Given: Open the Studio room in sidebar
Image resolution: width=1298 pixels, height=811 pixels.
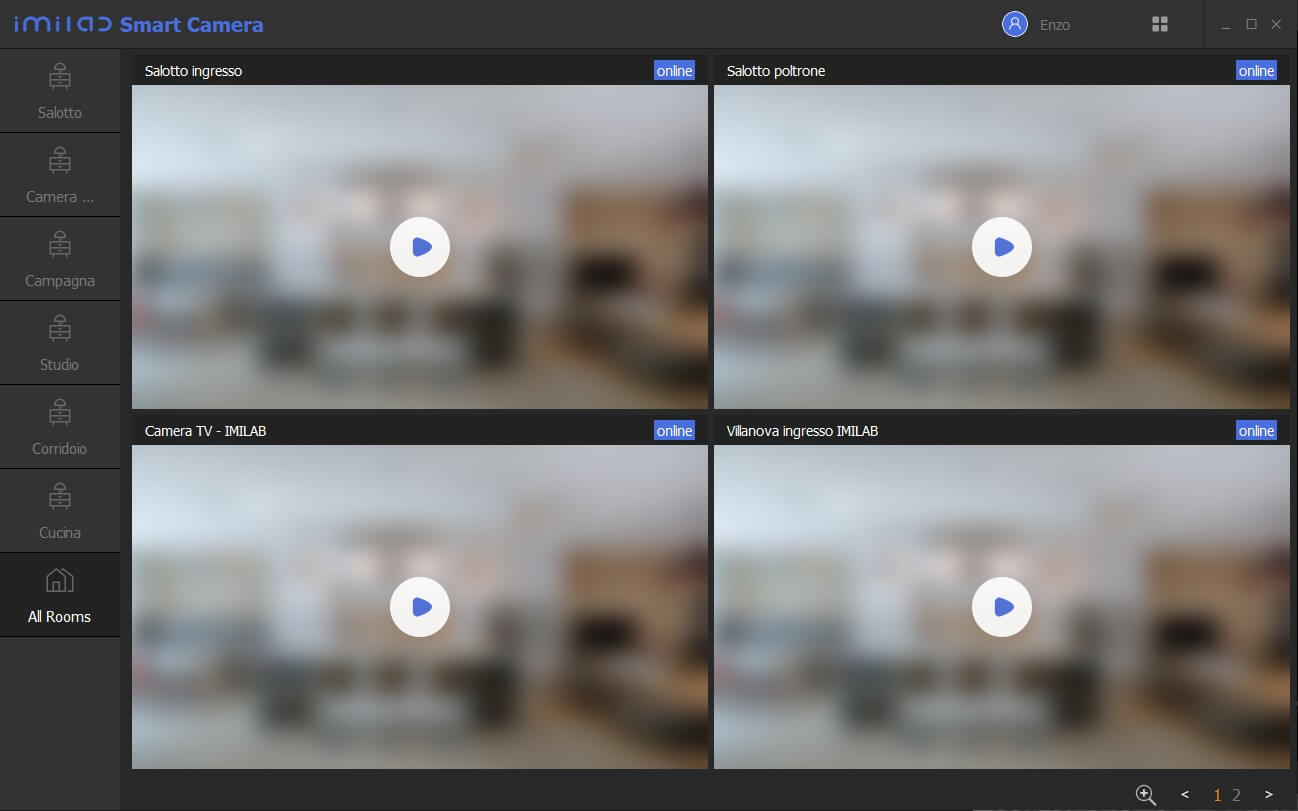Looking at the screenshot, I should 60,343.
